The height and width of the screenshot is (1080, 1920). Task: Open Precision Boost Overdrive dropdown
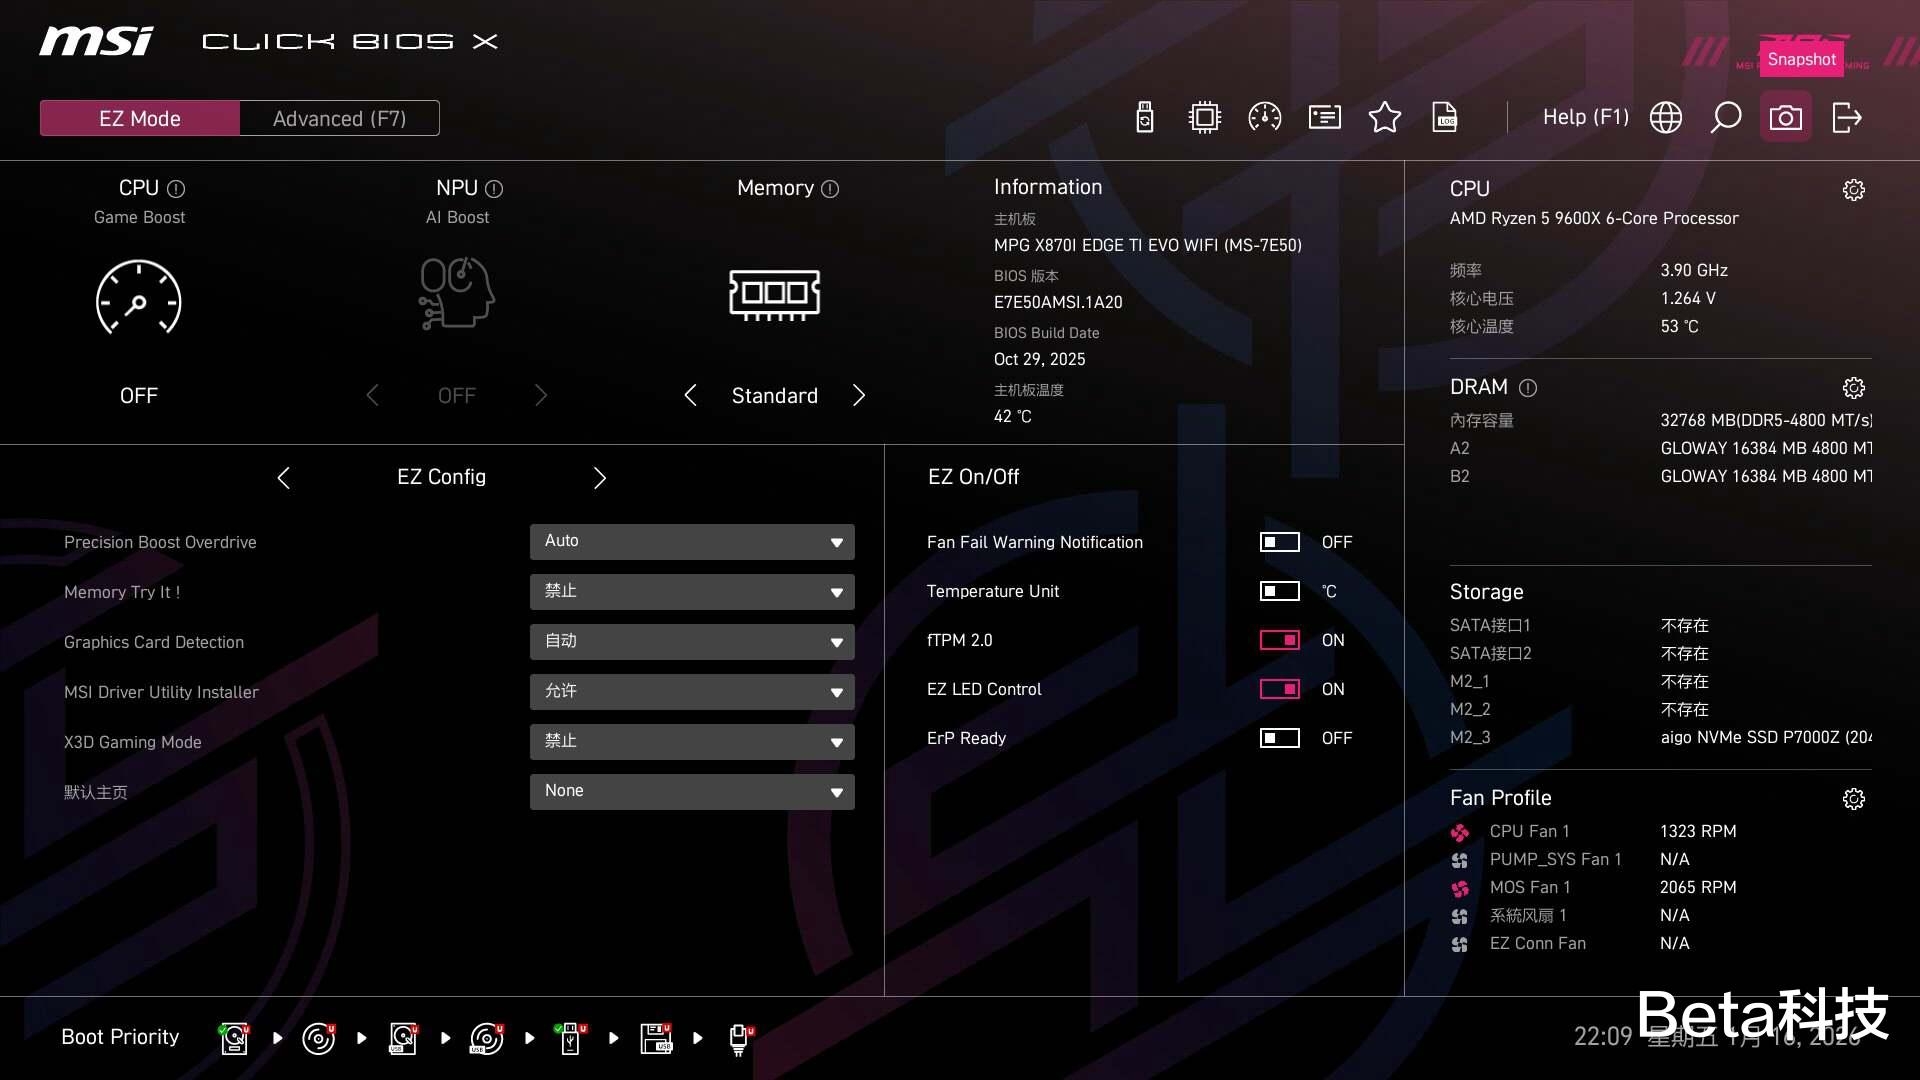(692, 542)
